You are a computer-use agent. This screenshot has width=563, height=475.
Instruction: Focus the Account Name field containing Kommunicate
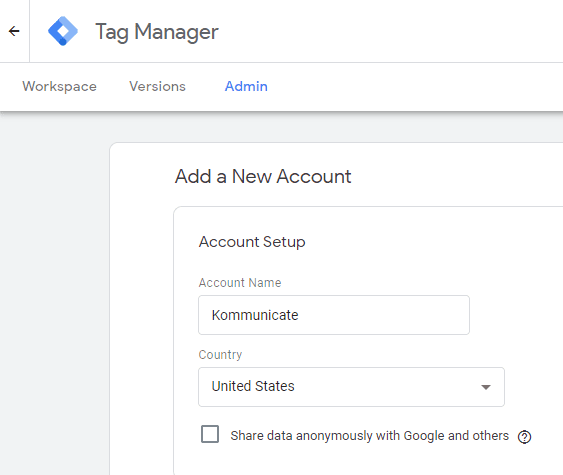[x=334, y=315]
